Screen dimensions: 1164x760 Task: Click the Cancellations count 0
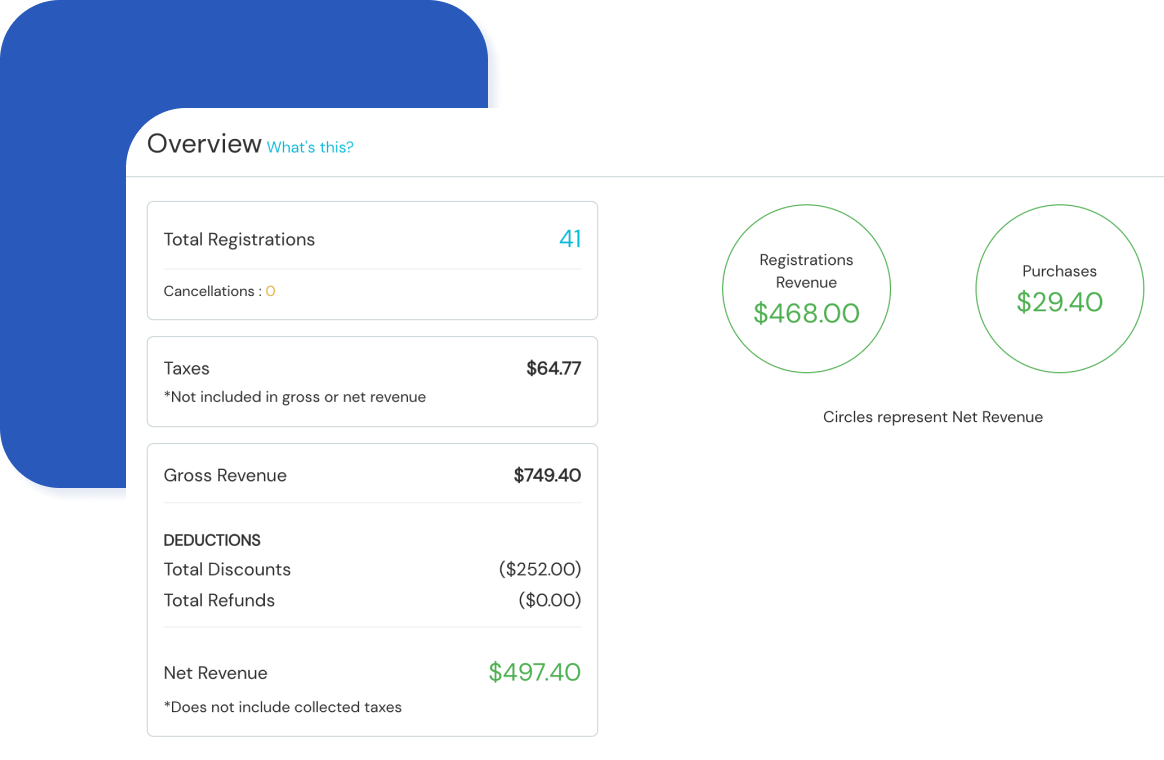point(270,291)
